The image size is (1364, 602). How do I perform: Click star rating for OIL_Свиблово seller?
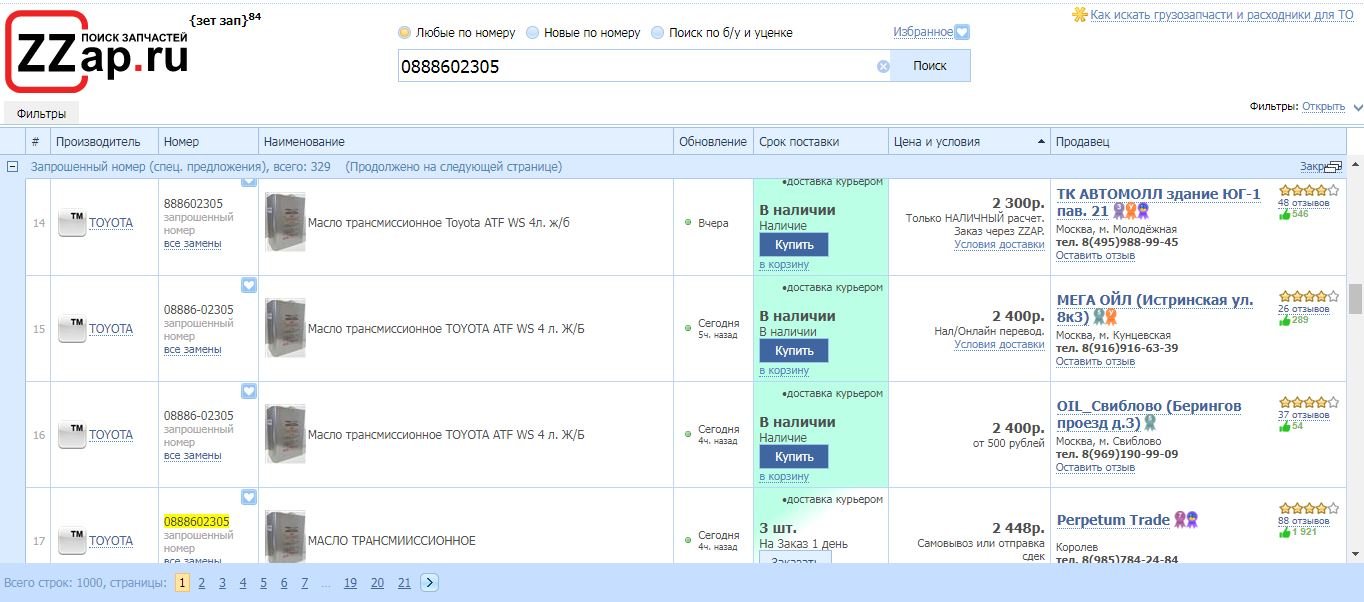[1309, 402]
